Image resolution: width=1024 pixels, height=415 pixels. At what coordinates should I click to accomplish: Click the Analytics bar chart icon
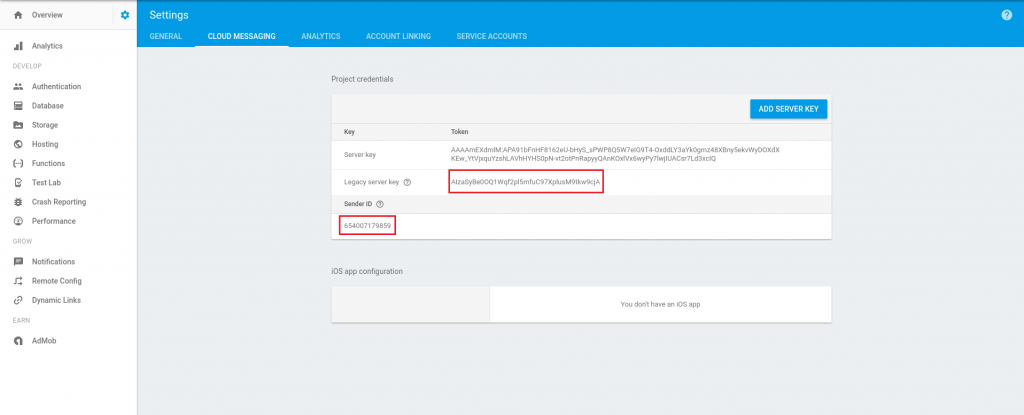pyautogui.click(x=18, y=46)
